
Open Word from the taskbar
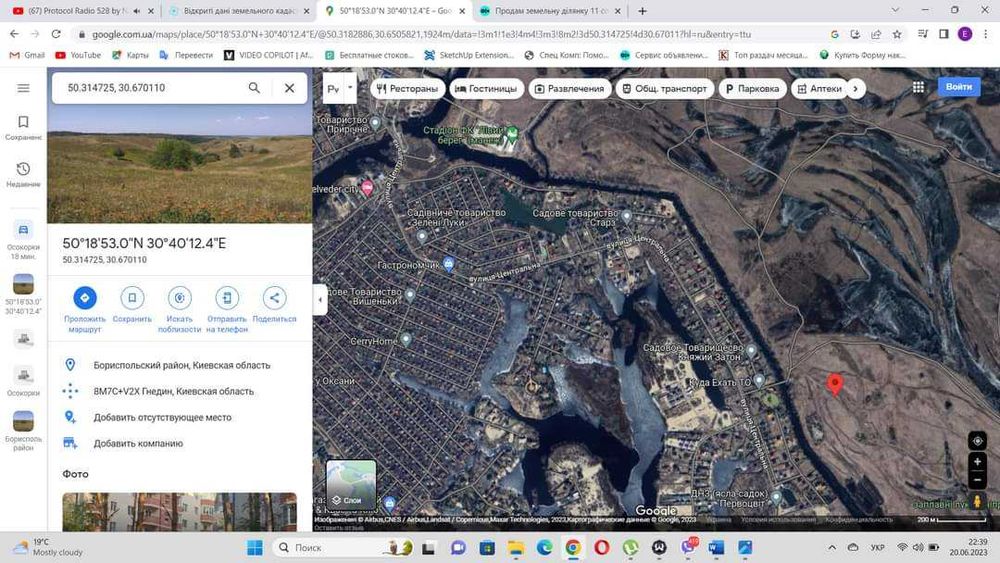click(x=716, y=548)
